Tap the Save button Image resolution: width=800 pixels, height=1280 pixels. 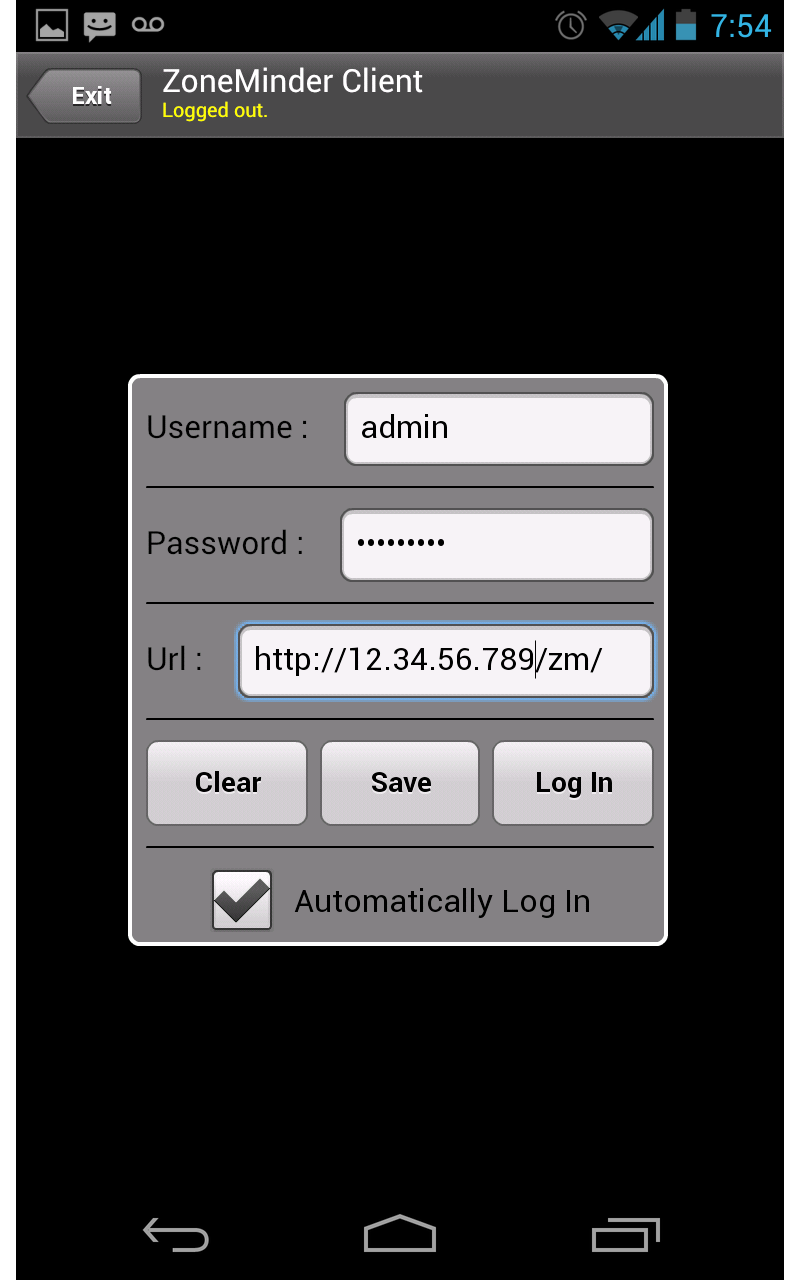tap(400, 783)
